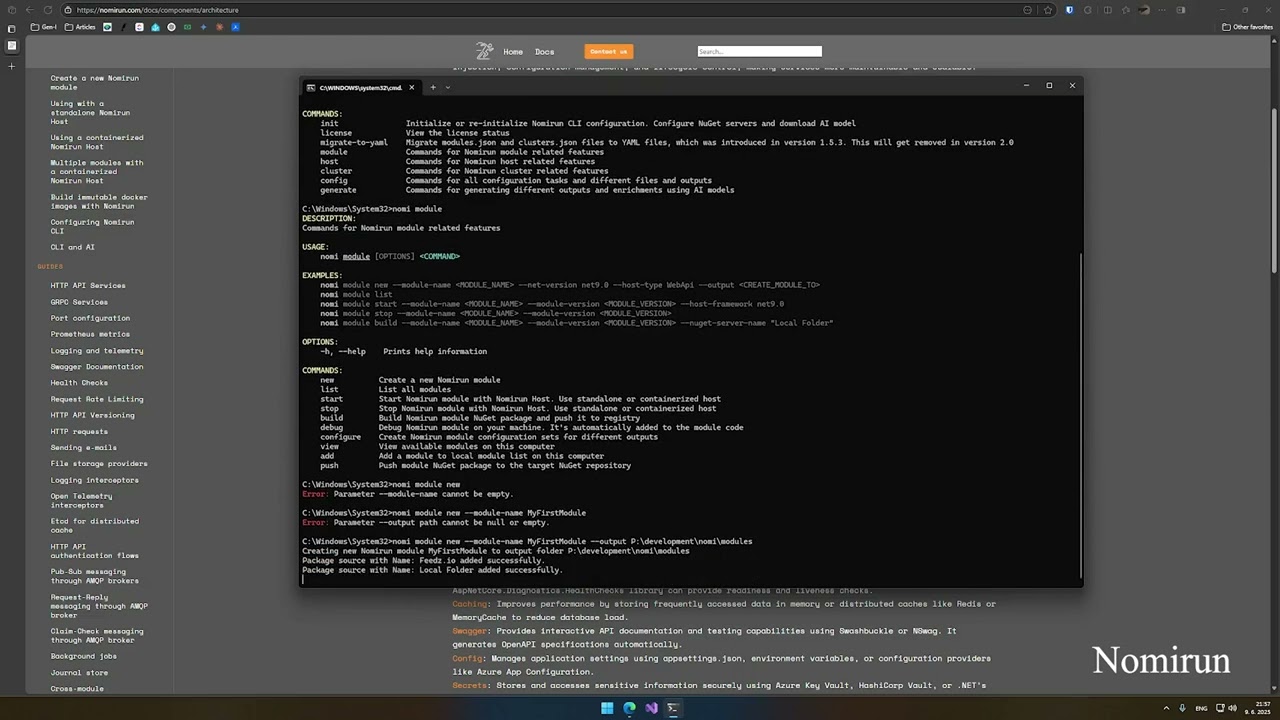
Task: Open 'Background jobs' guide
Action: coord(84,656)
